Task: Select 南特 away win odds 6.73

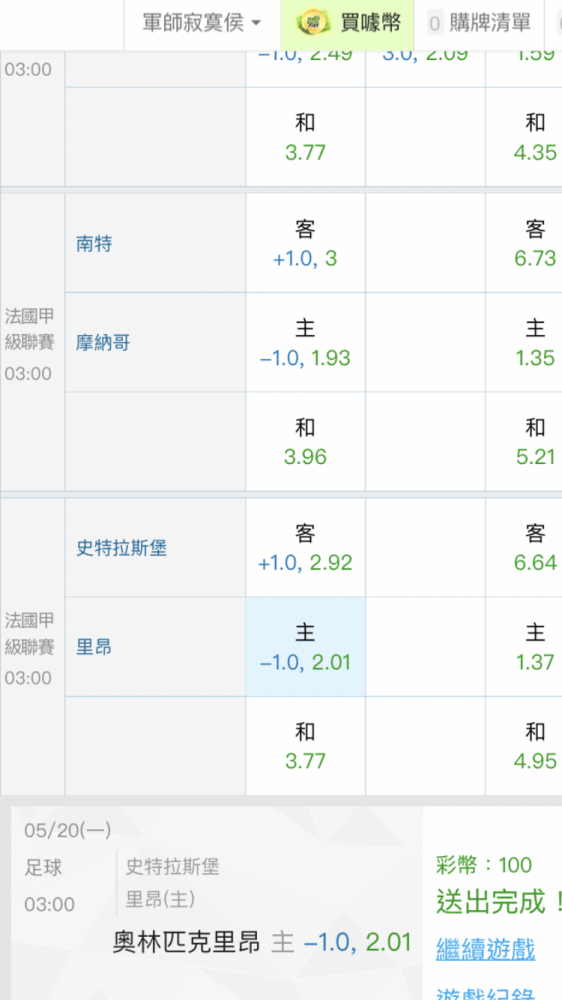Action: (524, 243)
